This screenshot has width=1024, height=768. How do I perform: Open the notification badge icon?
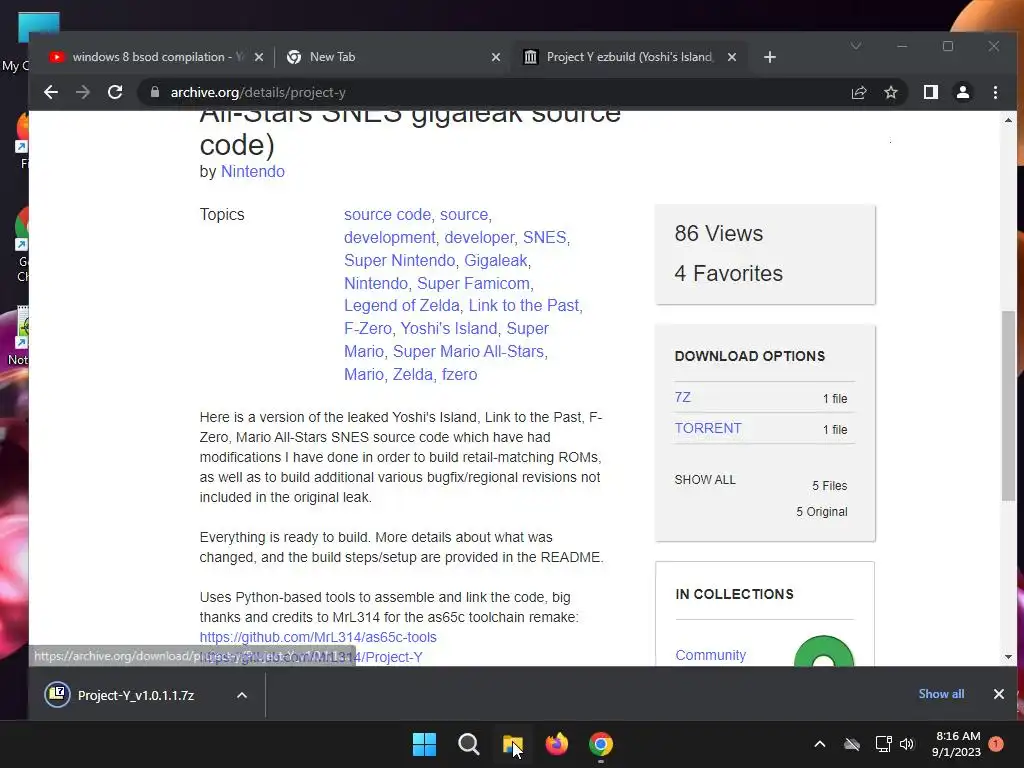click(996, 744)
